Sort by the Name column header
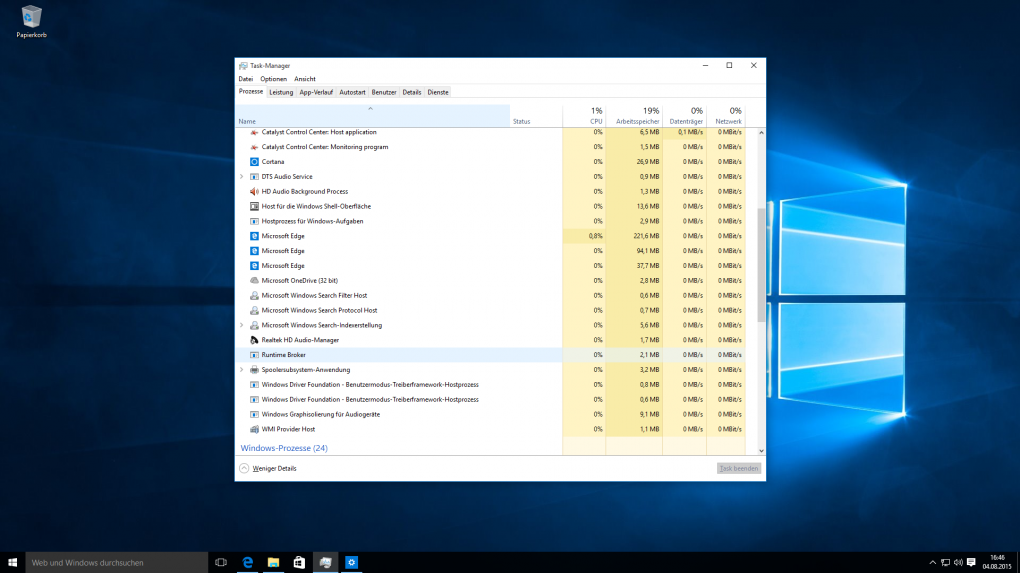1020x573 pixels. 373,116
